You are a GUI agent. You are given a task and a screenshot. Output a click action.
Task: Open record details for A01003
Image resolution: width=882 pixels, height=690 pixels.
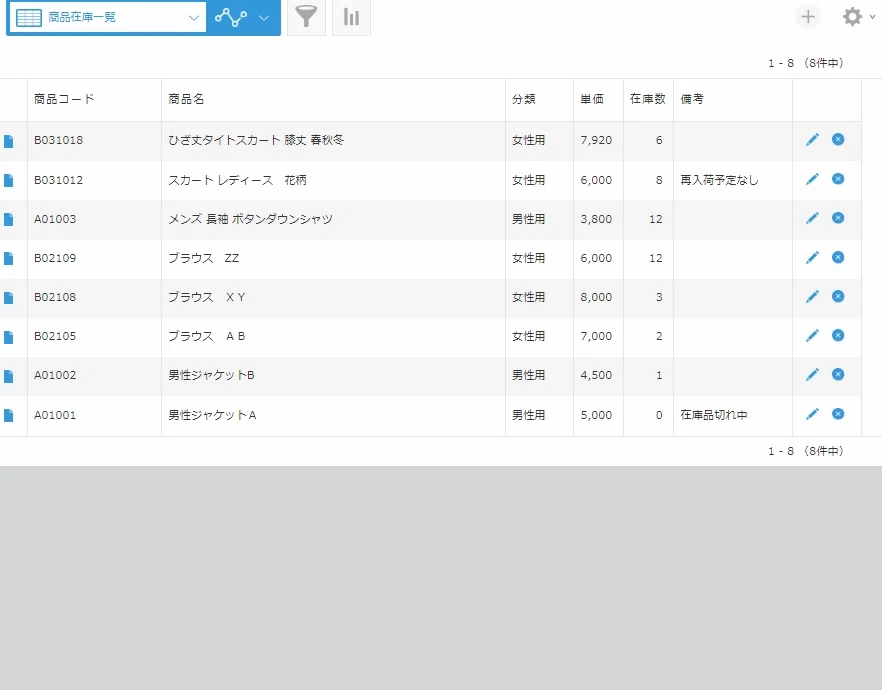point(8,219)
